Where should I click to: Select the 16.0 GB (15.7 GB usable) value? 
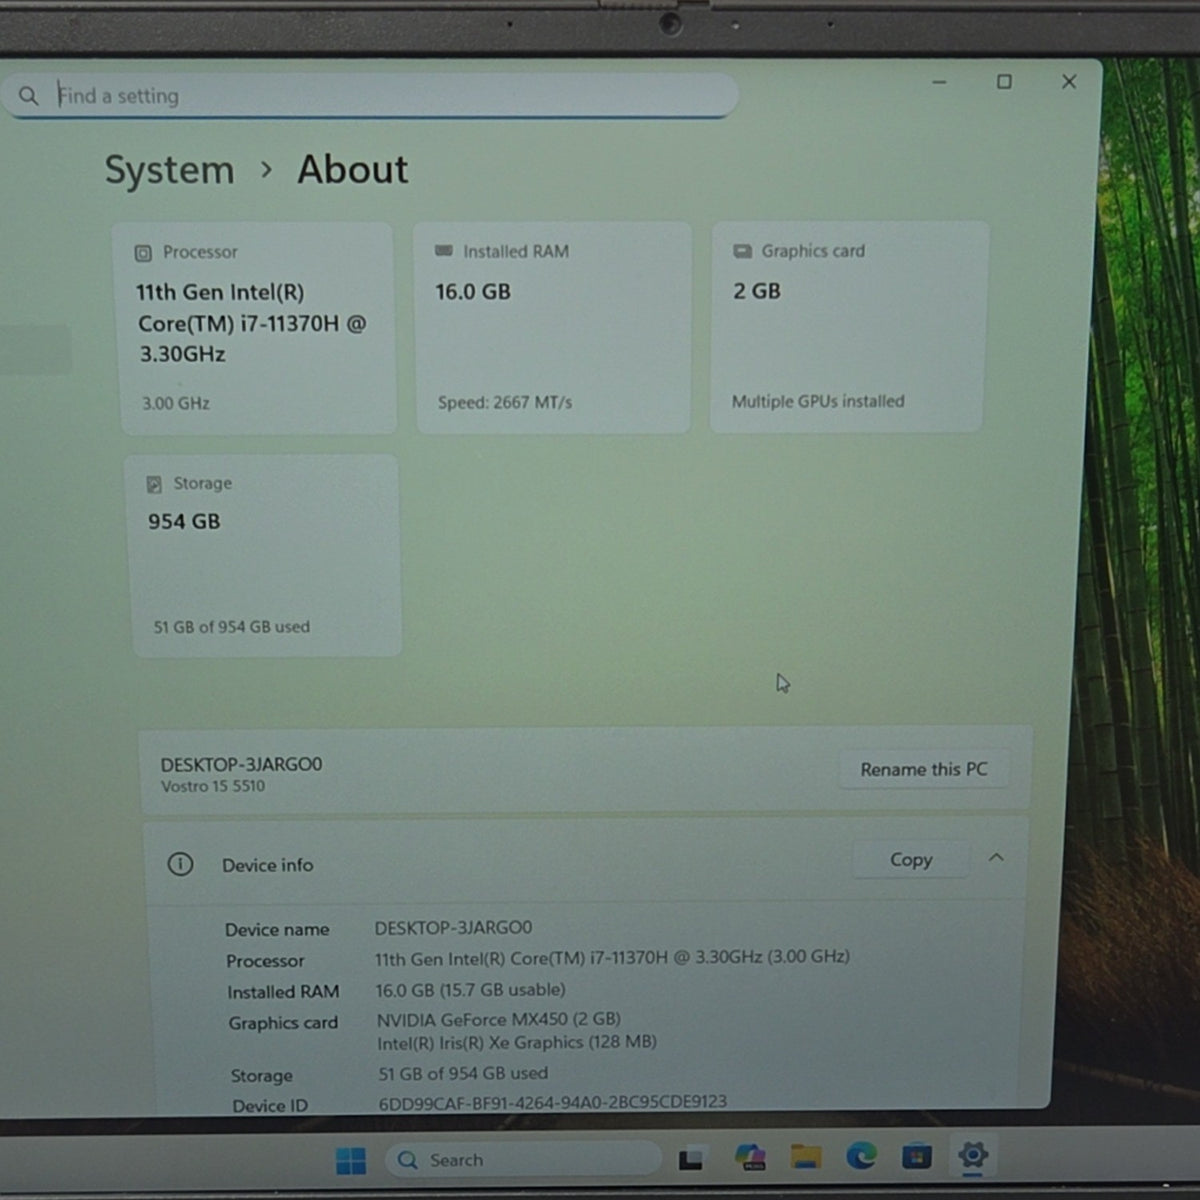pos(470,990)
